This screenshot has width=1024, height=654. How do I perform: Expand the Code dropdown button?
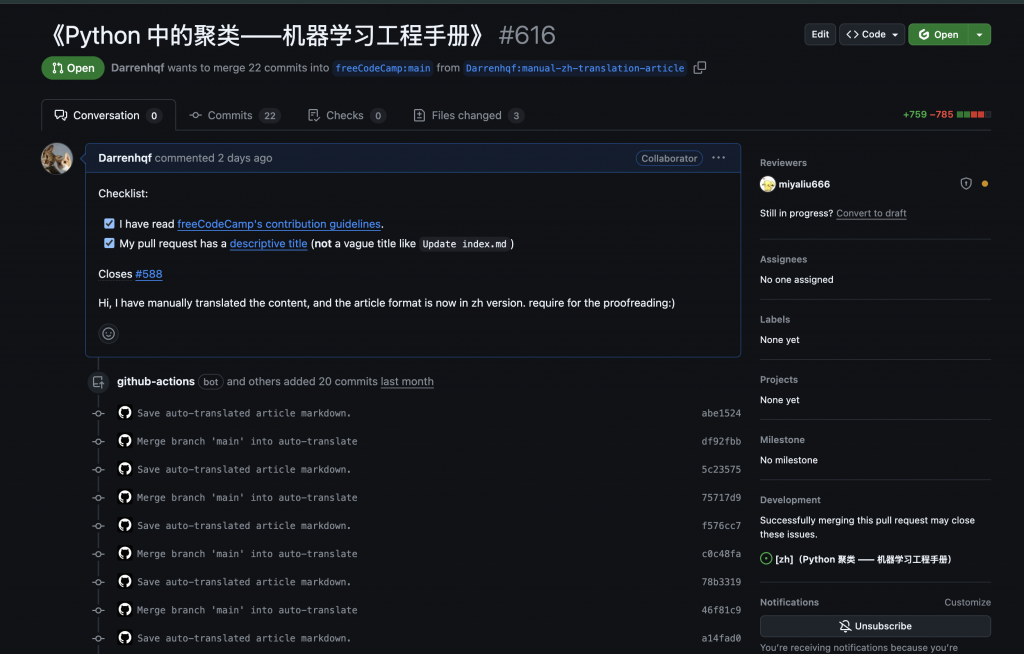(x=872, y=35)
